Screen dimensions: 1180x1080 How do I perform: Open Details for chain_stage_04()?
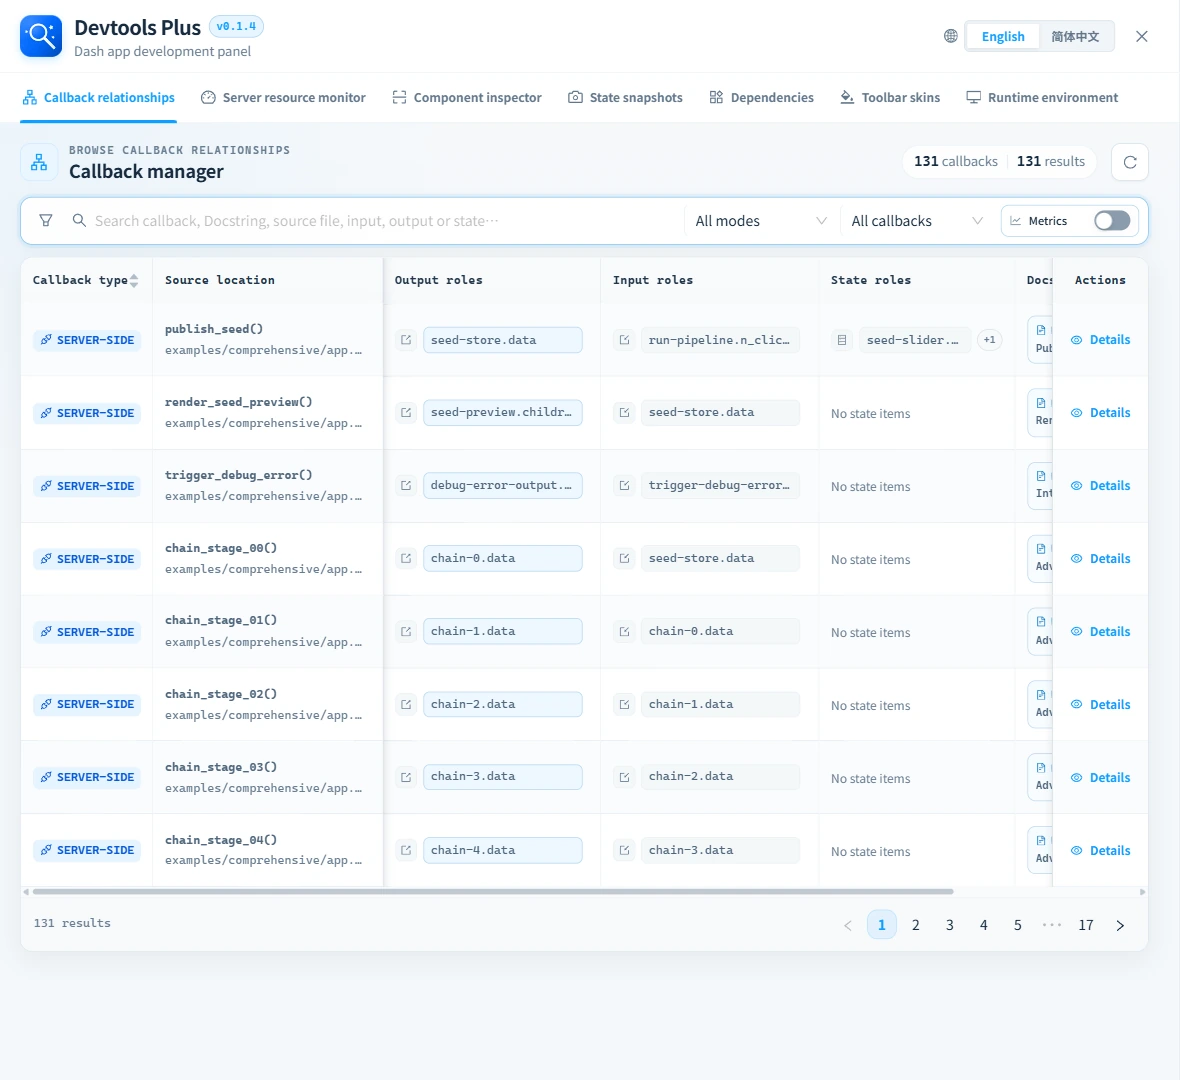pyautogui.click(x=1100, y=850)
